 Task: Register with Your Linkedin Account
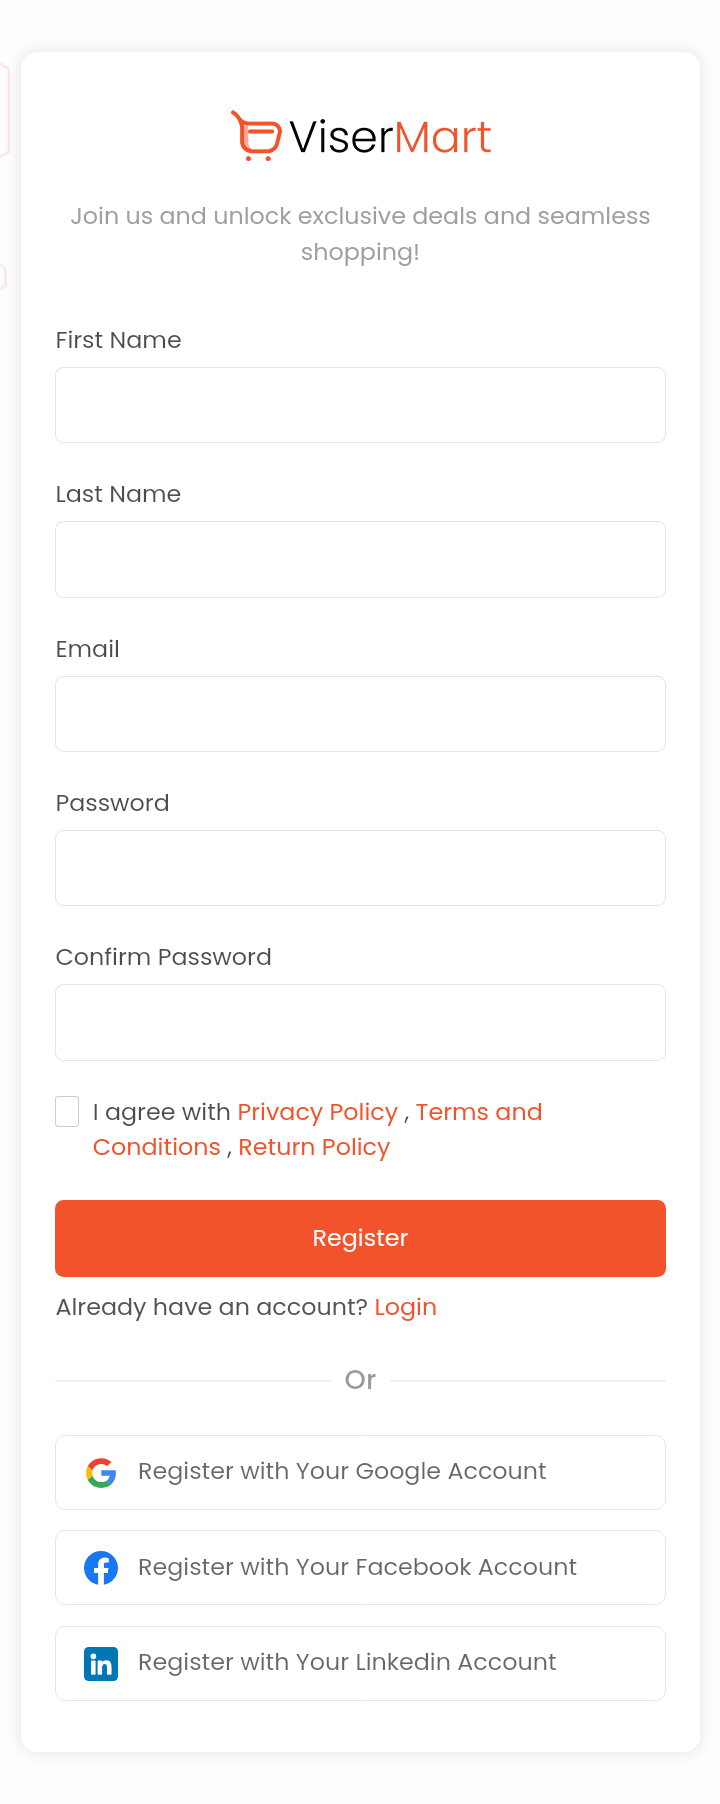pos(360,1663)
